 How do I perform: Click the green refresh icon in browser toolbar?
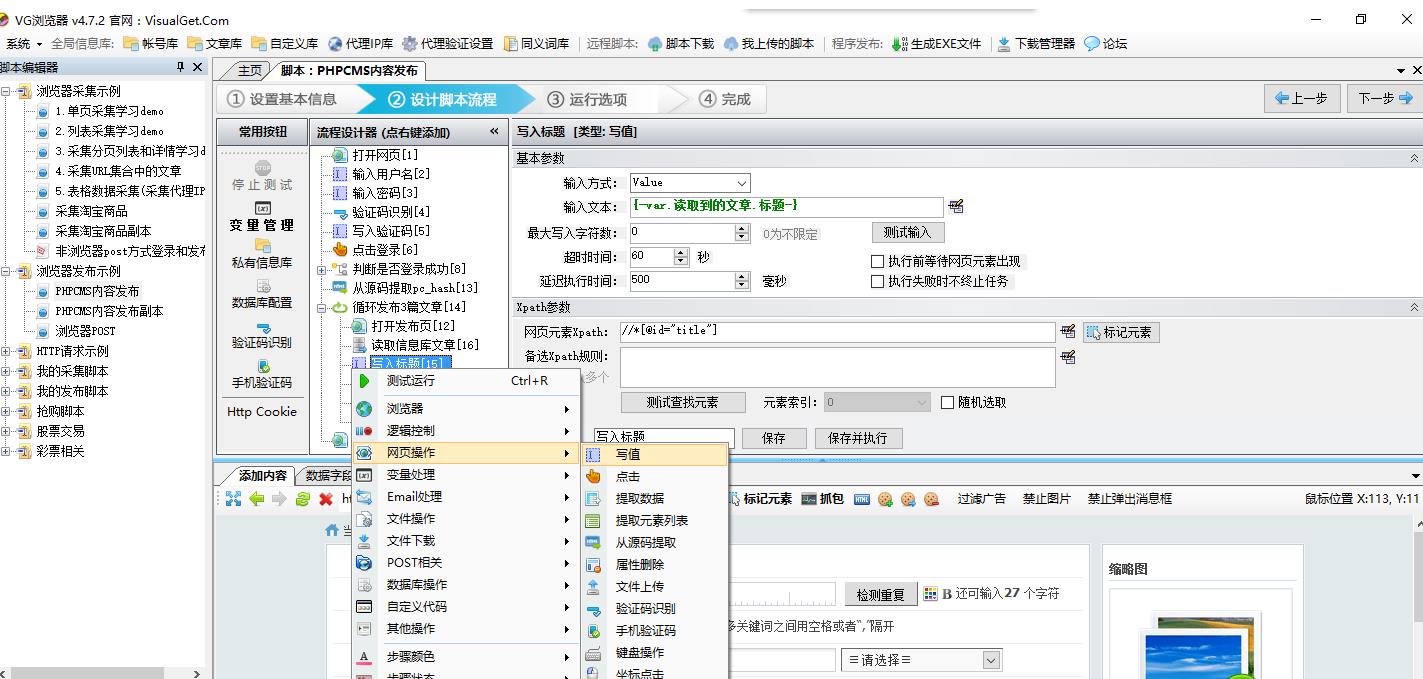302,499
